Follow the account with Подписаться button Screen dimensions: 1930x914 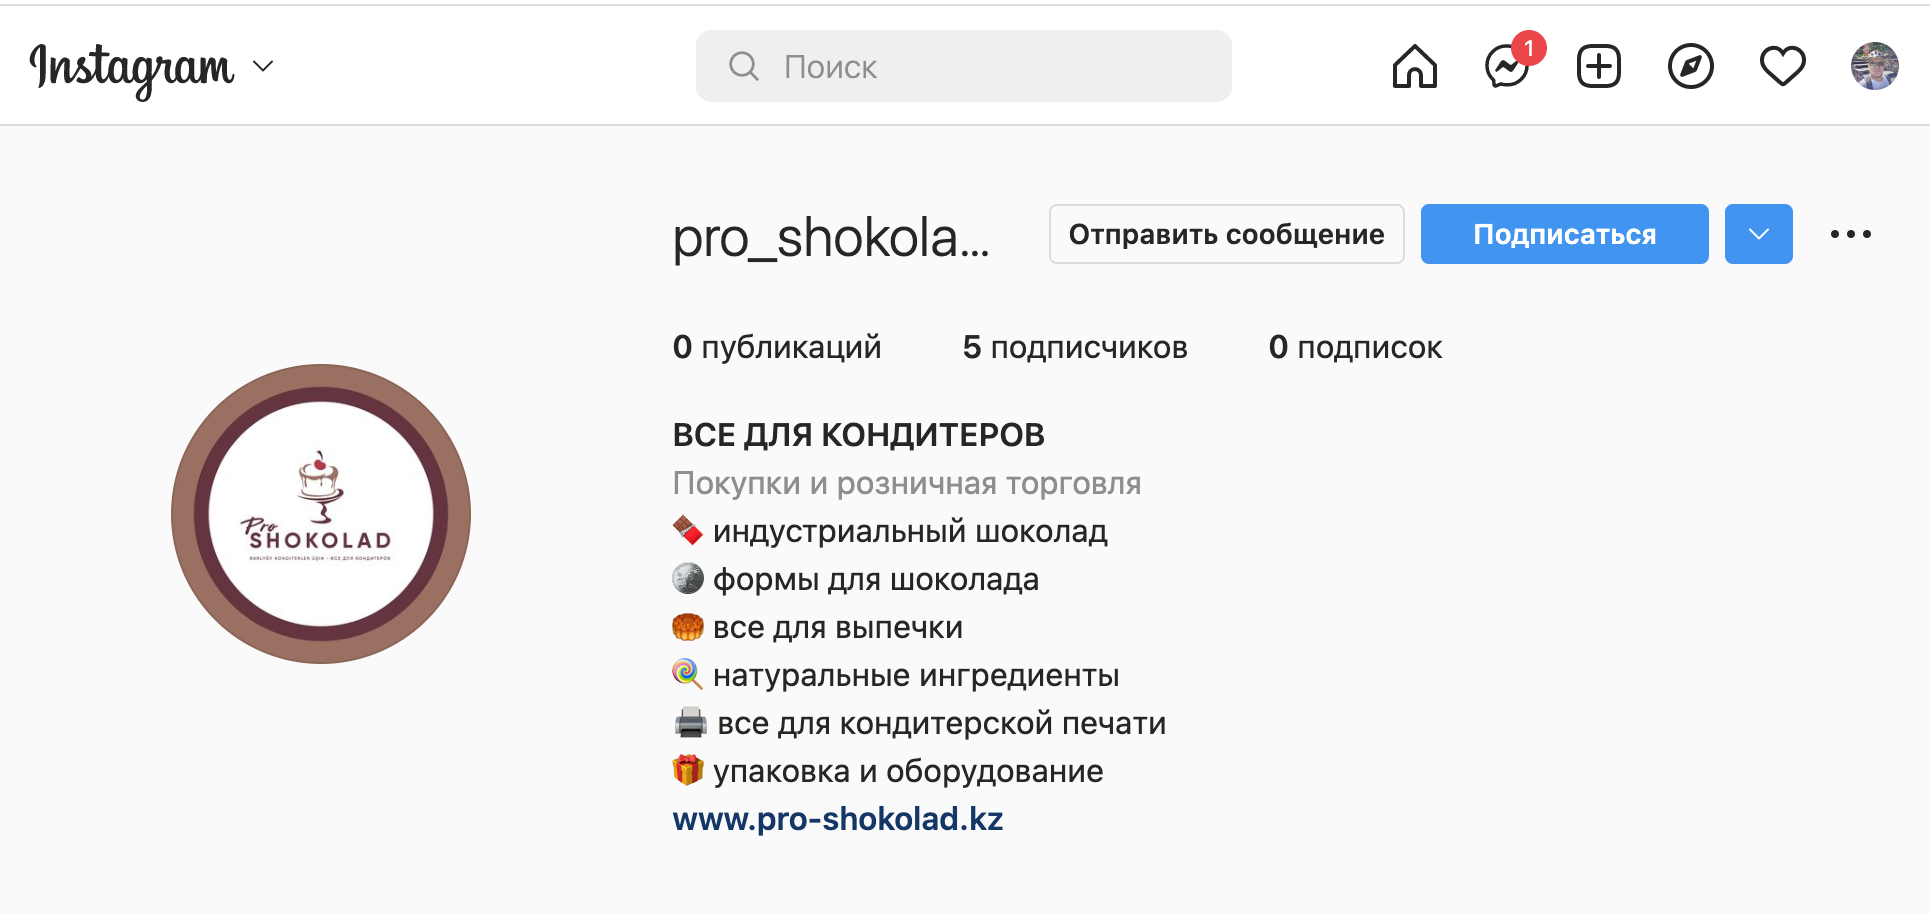tap(1564, 234)
